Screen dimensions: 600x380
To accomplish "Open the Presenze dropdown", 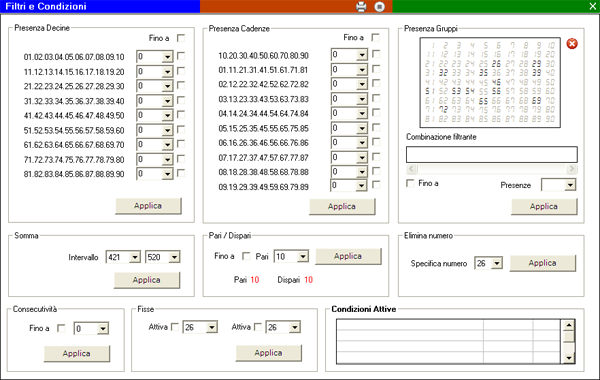I will point(570,185).
